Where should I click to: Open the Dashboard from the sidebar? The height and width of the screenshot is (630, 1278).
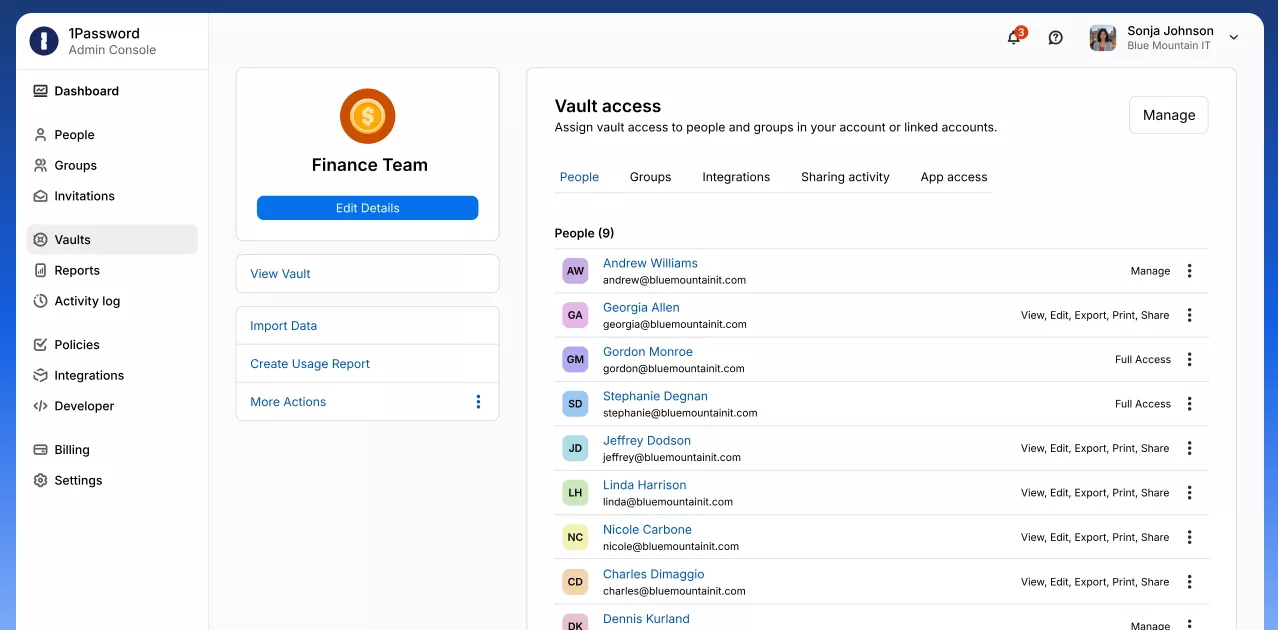86,91
